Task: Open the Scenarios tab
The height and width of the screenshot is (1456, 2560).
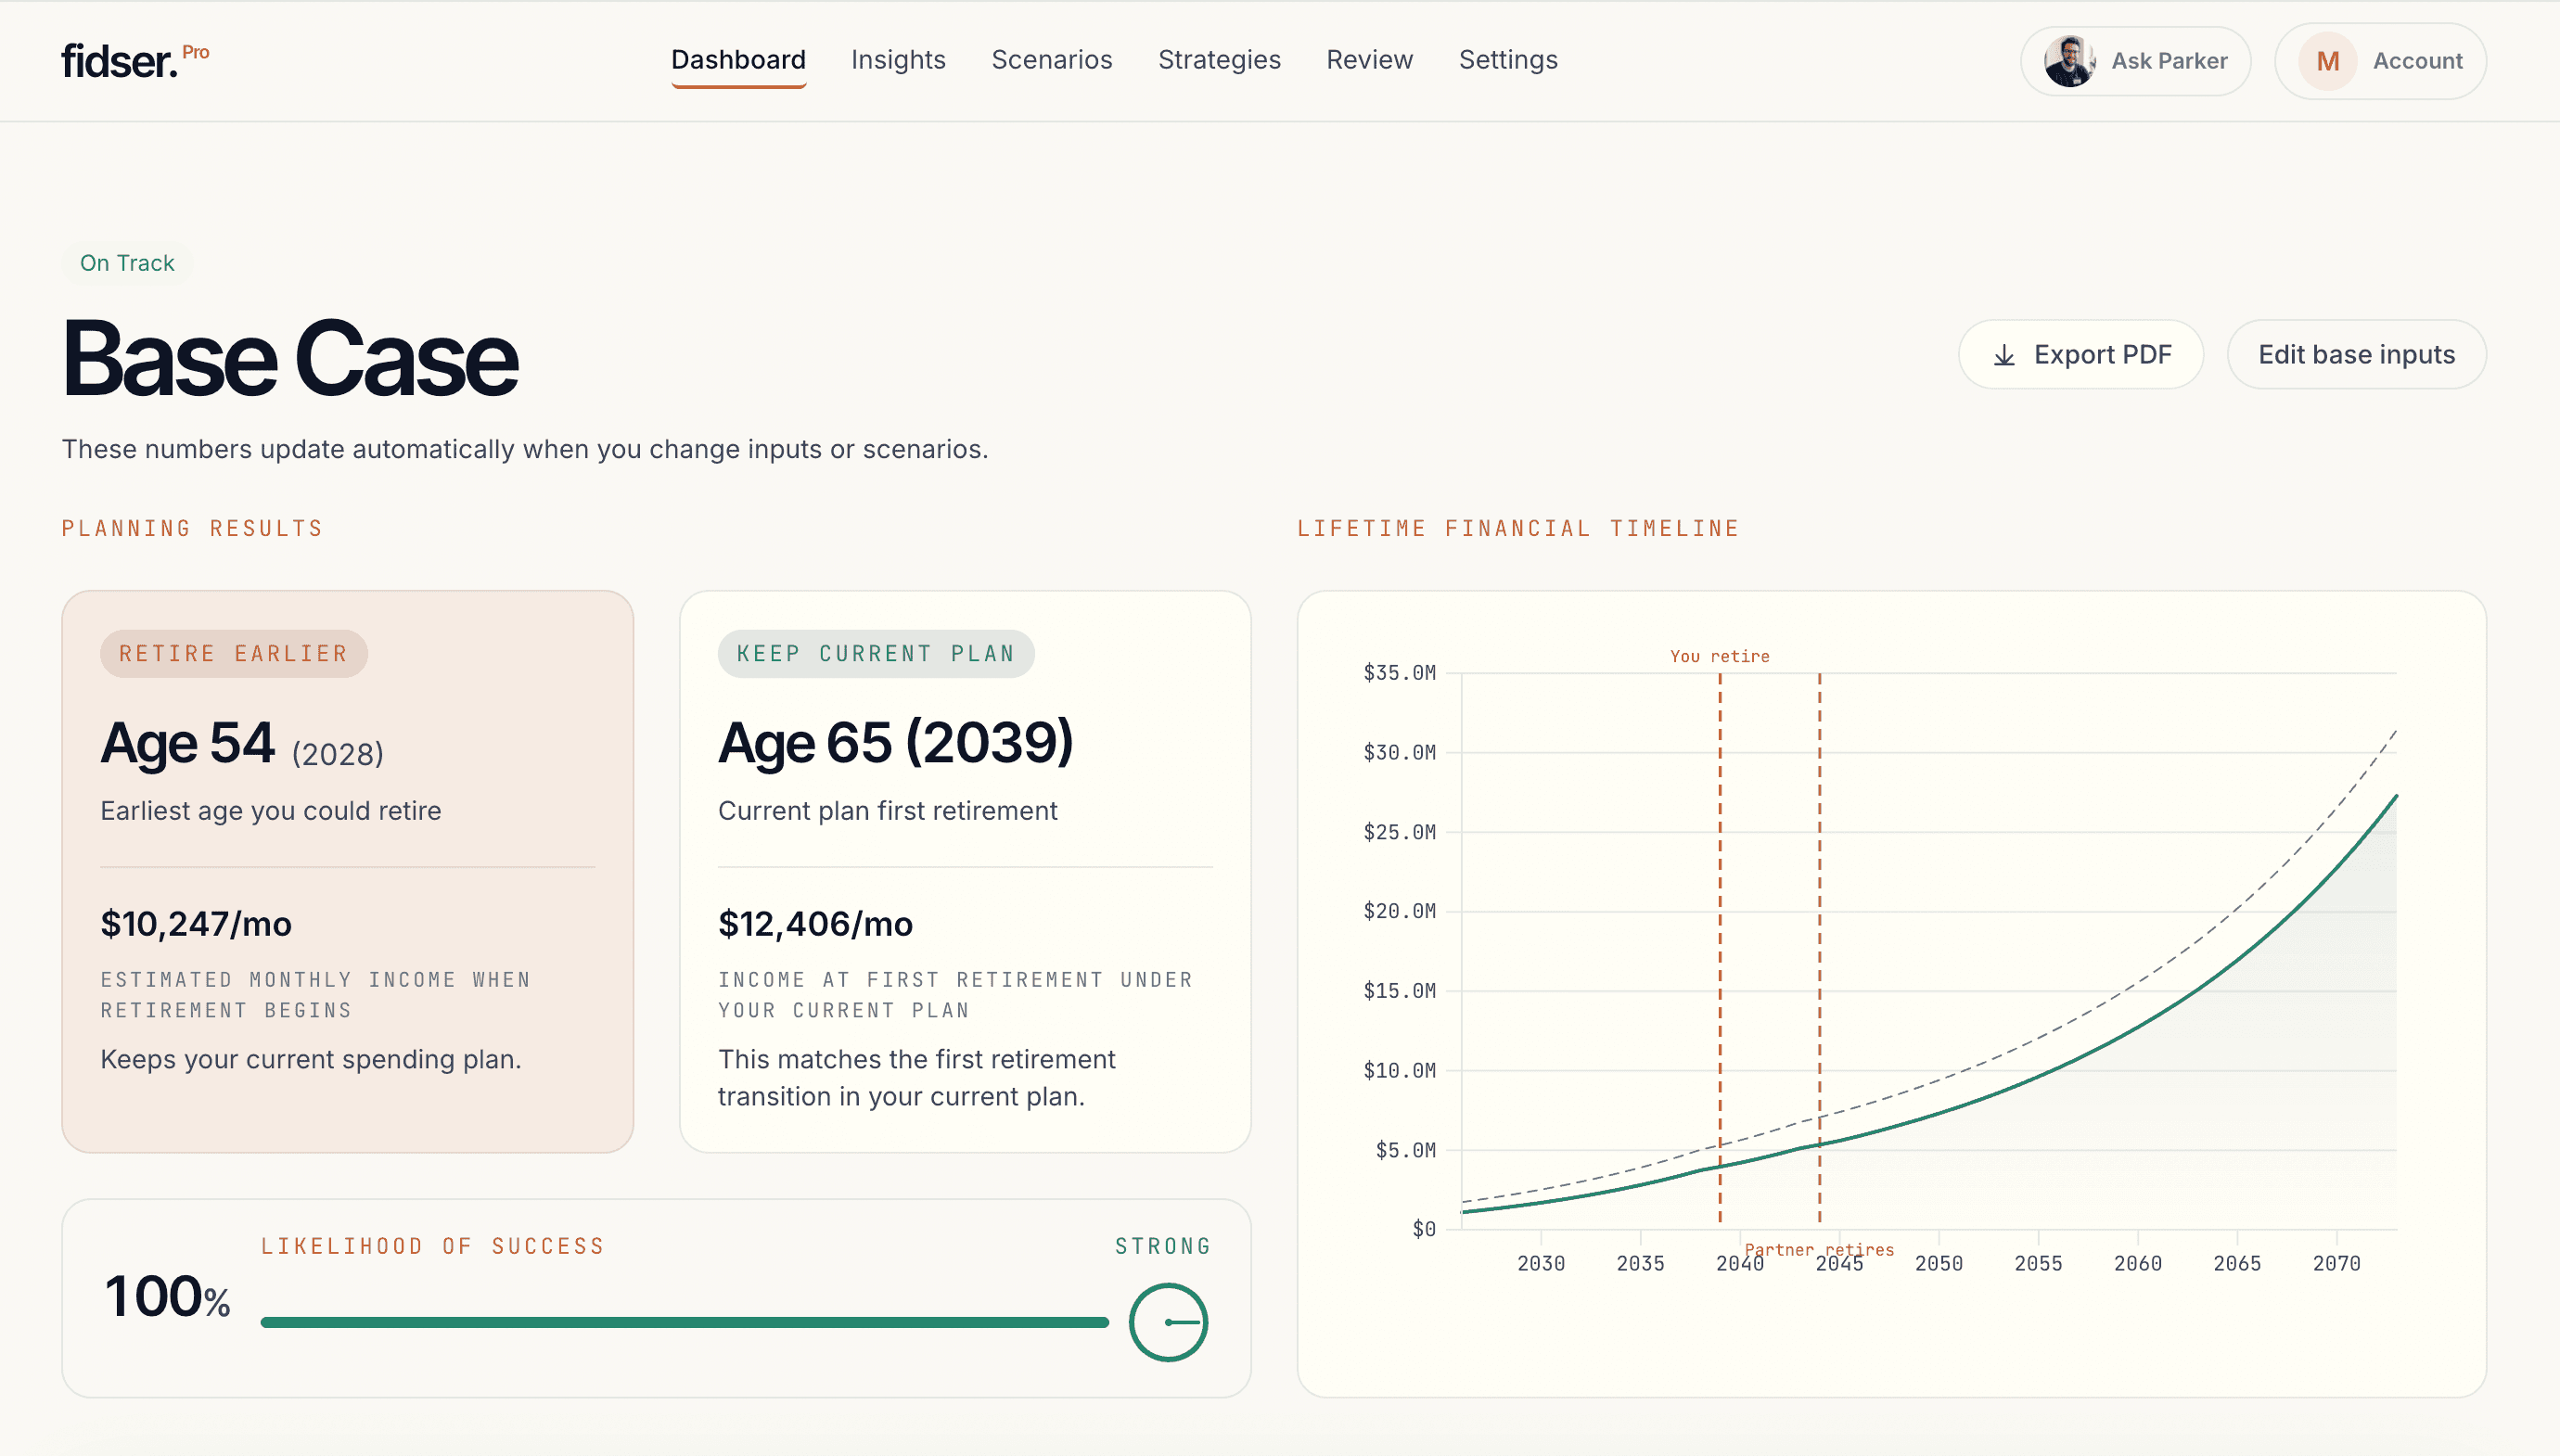Action: 1052,60
